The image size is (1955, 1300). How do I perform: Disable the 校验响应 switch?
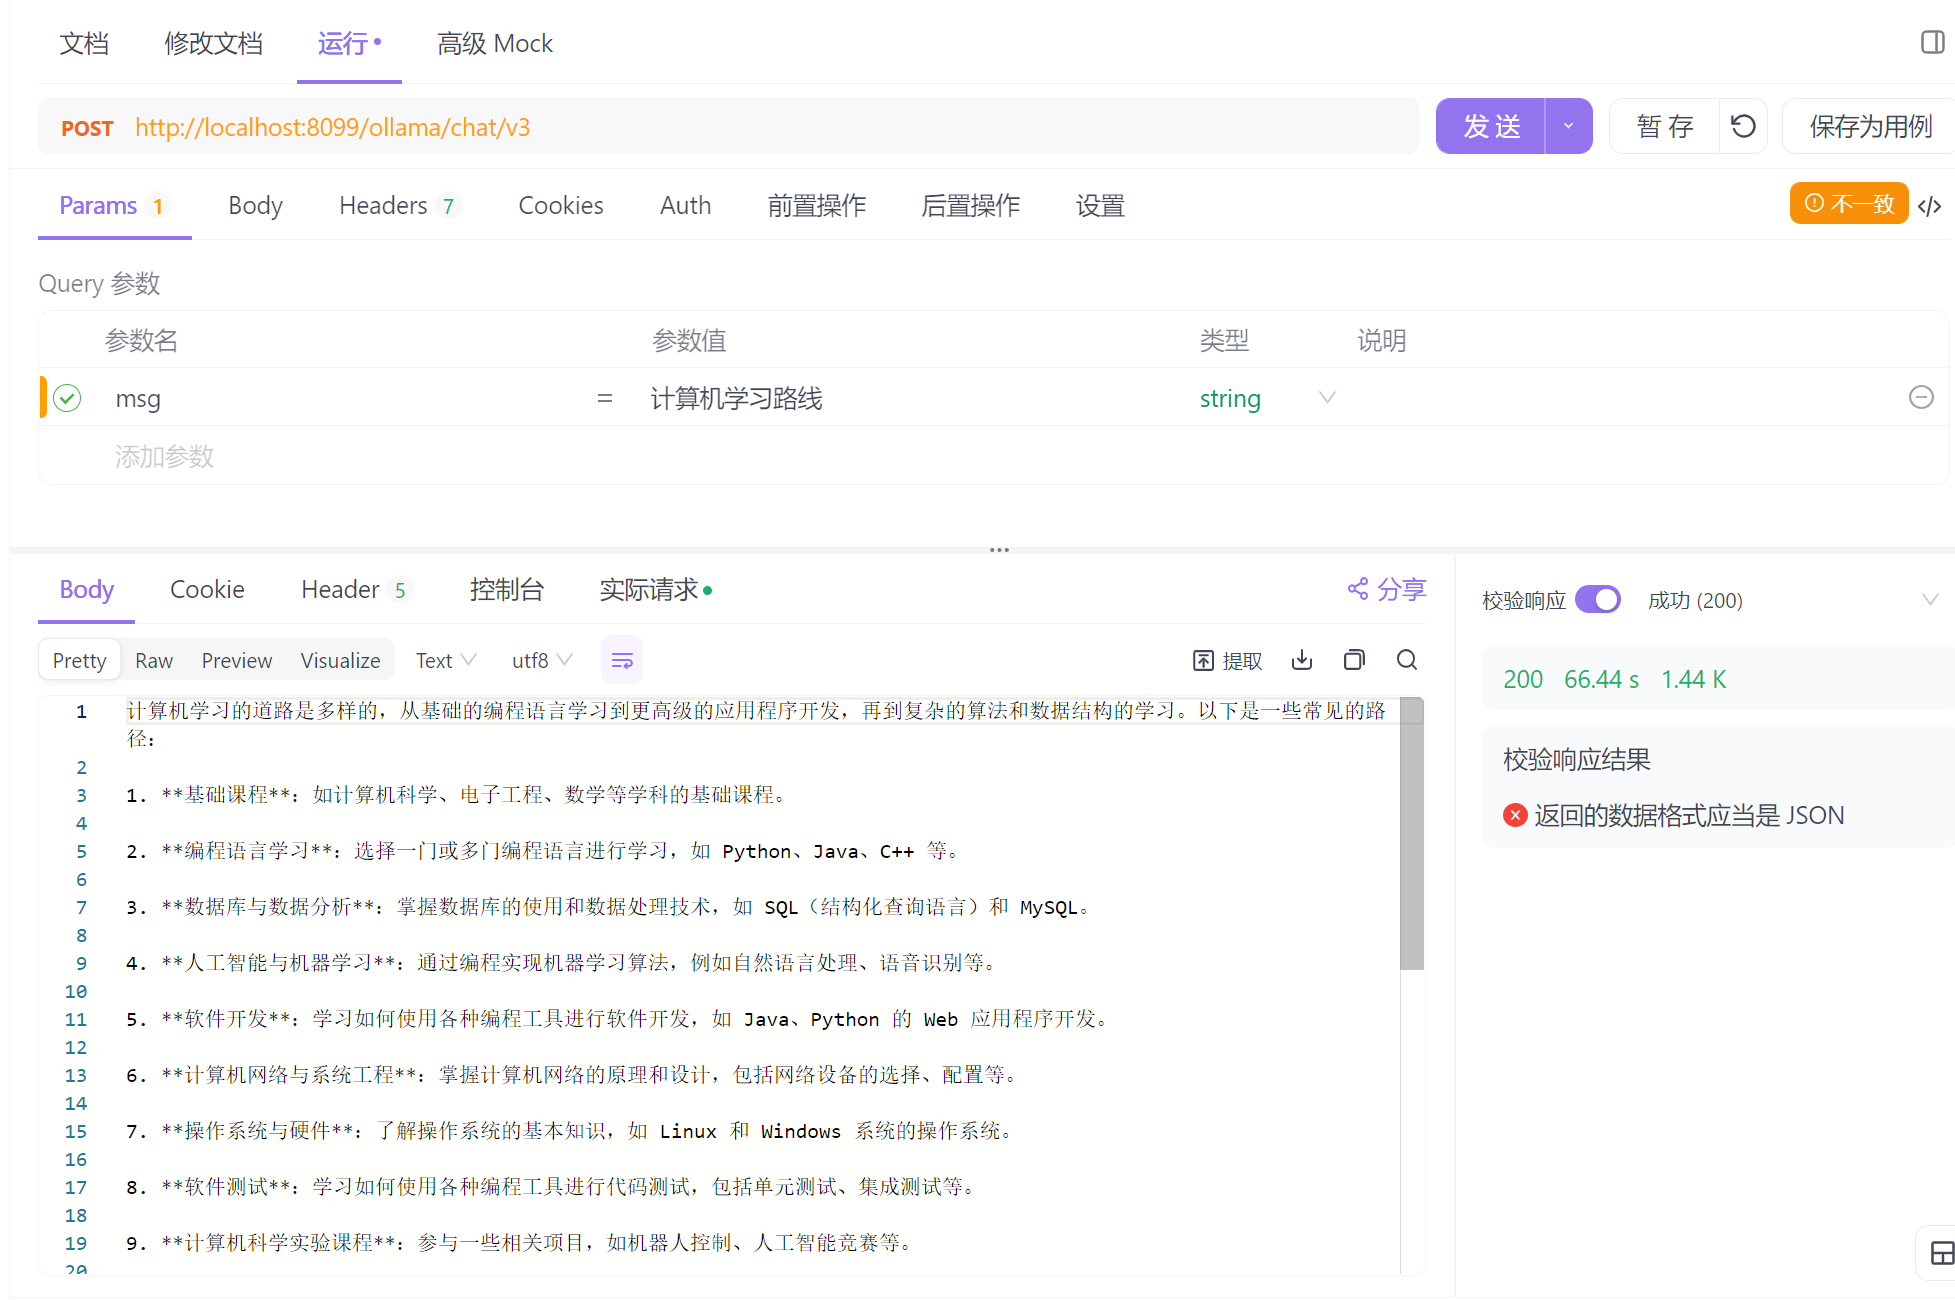(x=1597, y=600)
